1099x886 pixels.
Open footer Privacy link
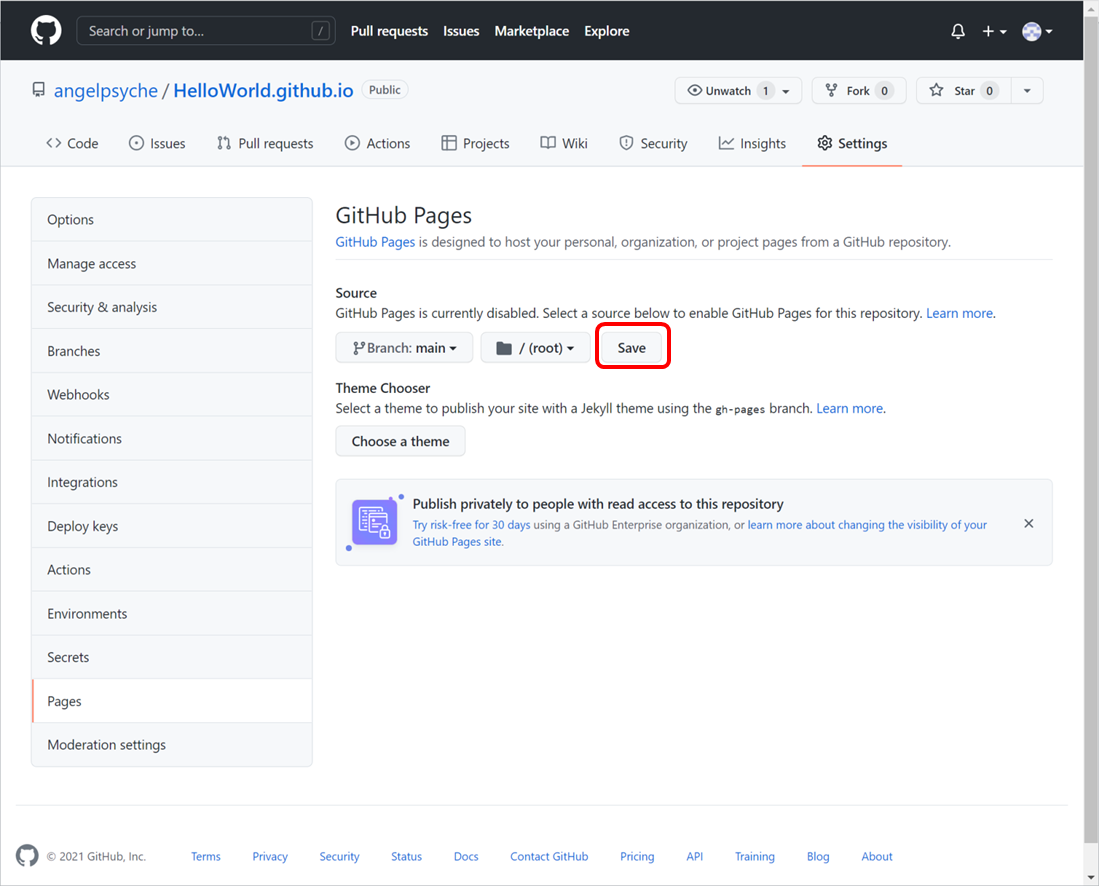[270, 857]
